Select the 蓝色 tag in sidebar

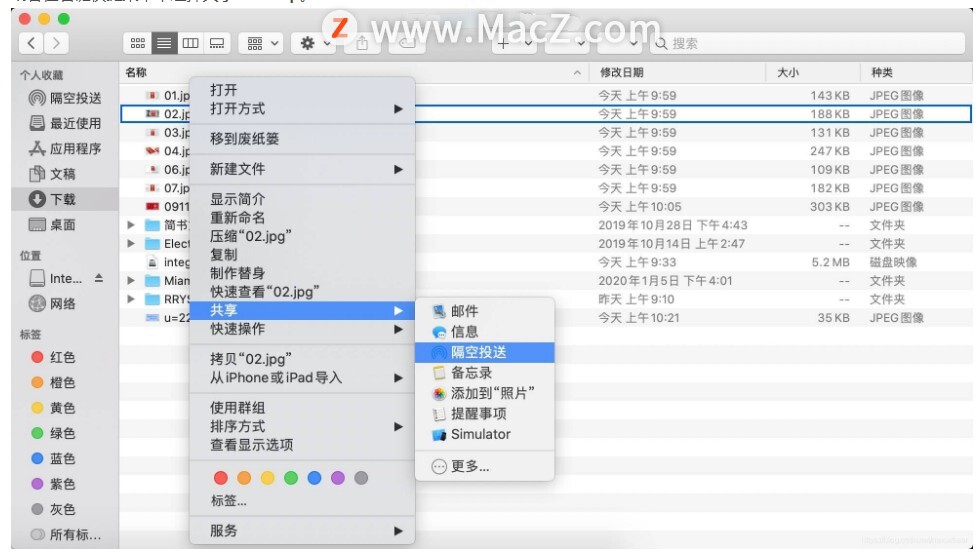click(x=53, y=458)
